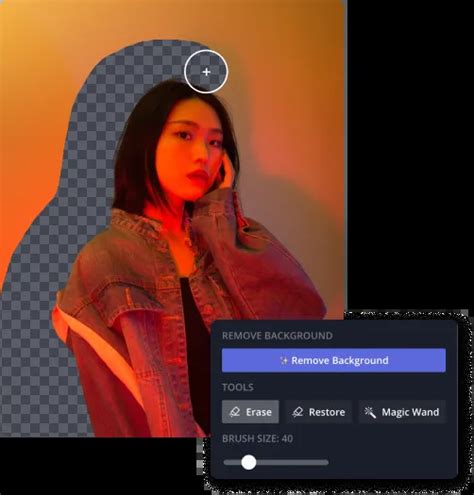Select the Restore tool
The width and height of the screenshot is (474, 495).
(x=319, y=412)
